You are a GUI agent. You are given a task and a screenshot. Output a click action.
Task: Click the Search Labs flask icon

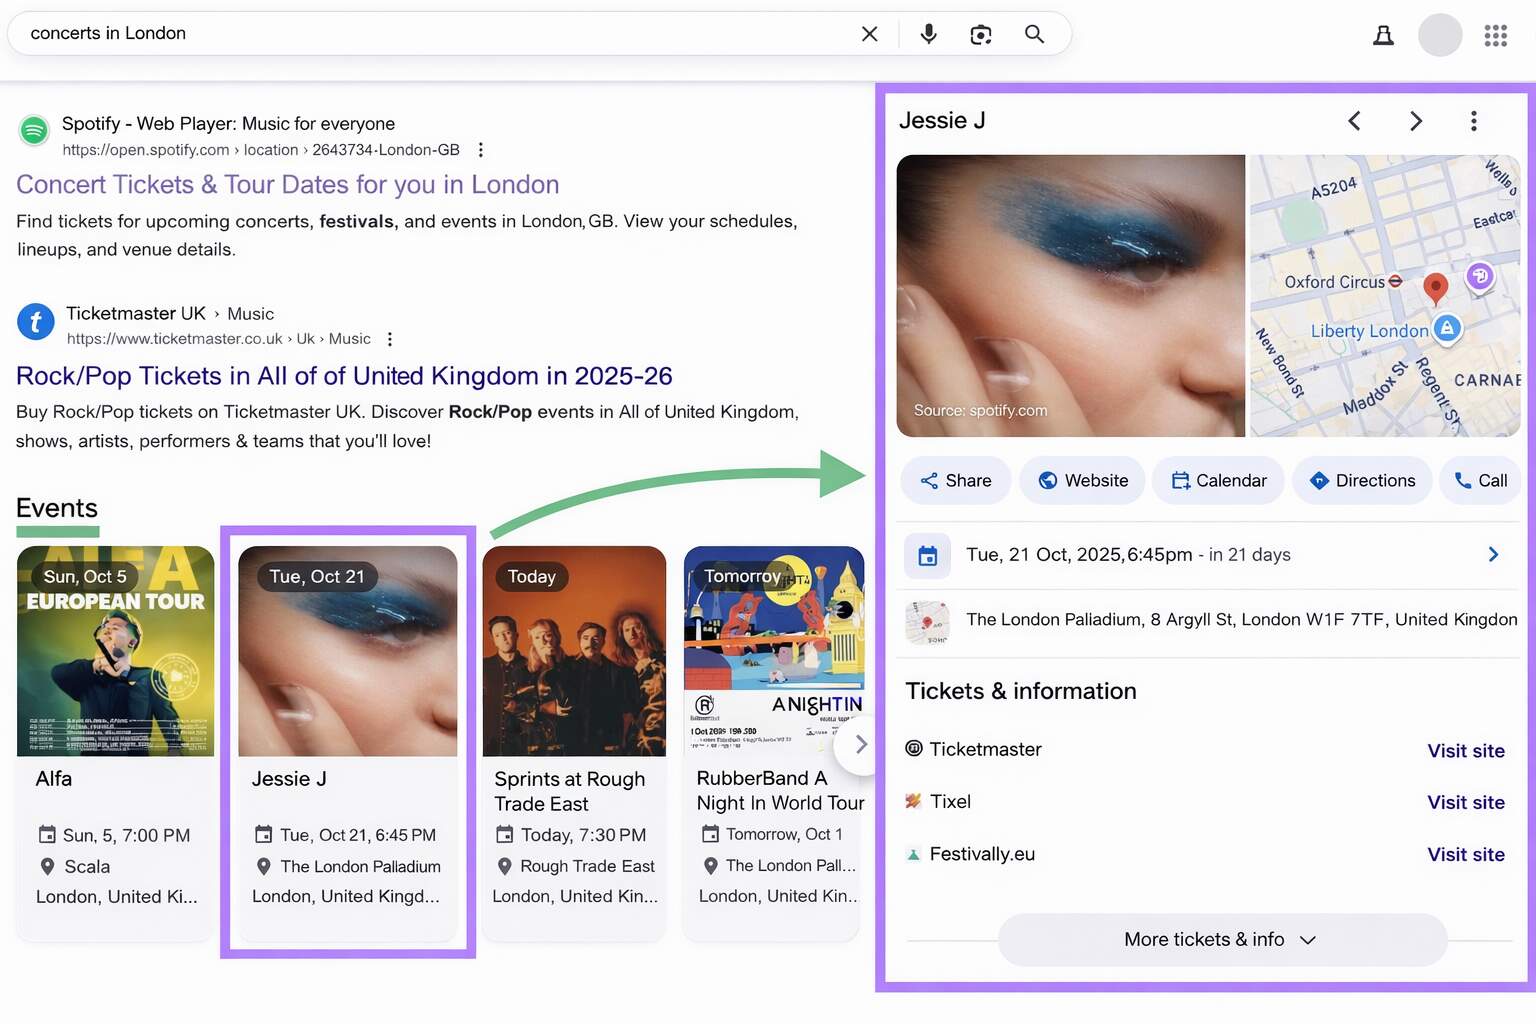1383,34
